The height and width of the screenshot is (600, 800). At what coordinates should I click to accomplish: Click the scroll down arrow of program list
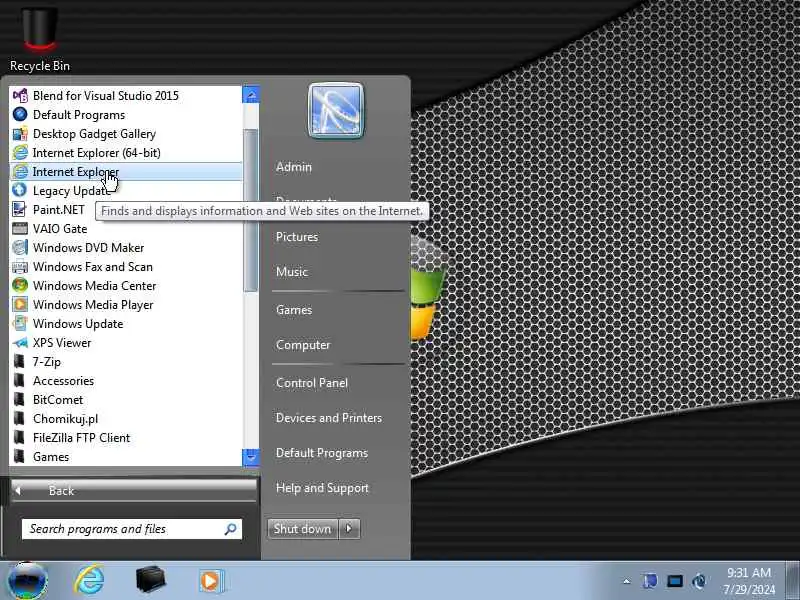[x=251, y=458]
